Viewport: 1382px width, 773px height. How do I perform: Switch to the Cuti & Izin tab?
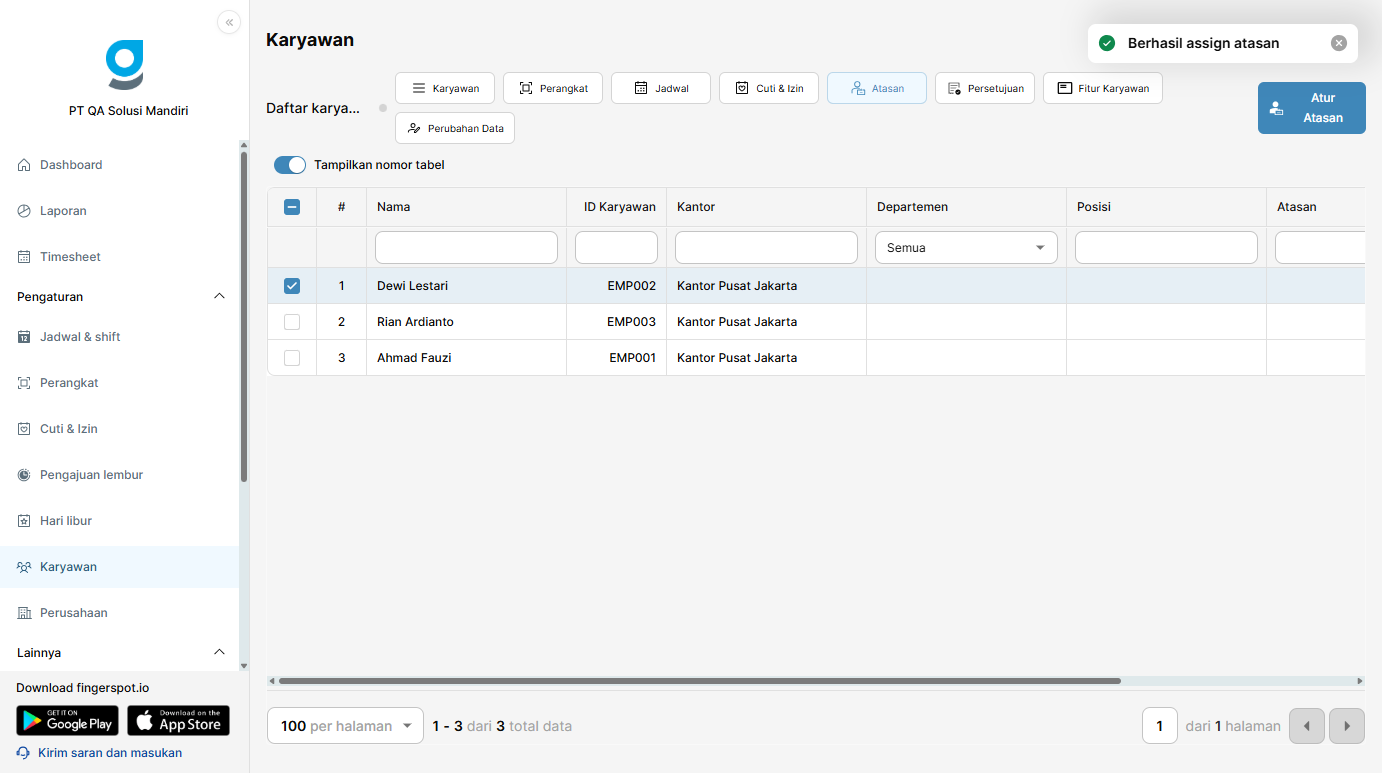[x=769, y=88]
